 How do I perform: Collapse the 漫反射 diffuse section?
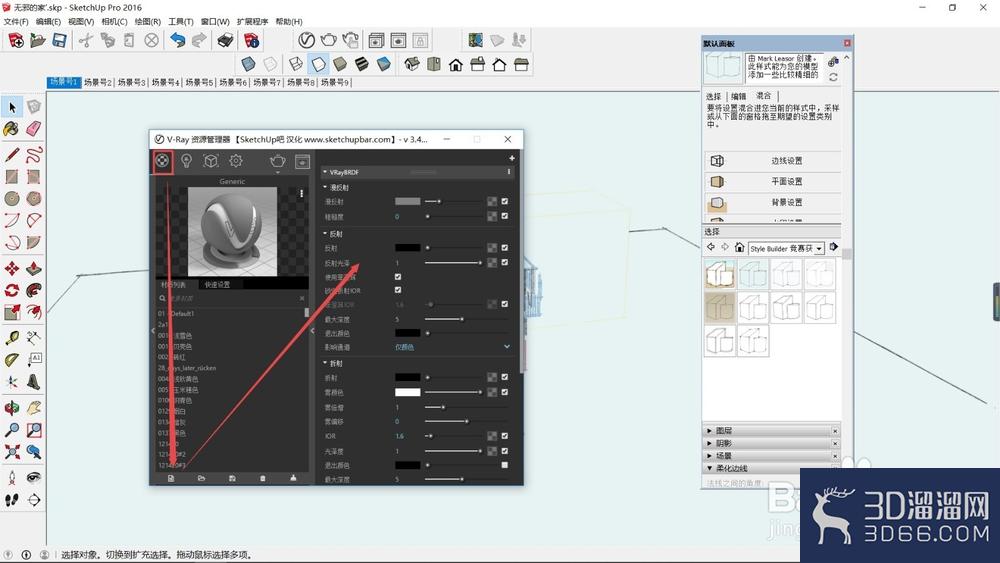point(325,187)
